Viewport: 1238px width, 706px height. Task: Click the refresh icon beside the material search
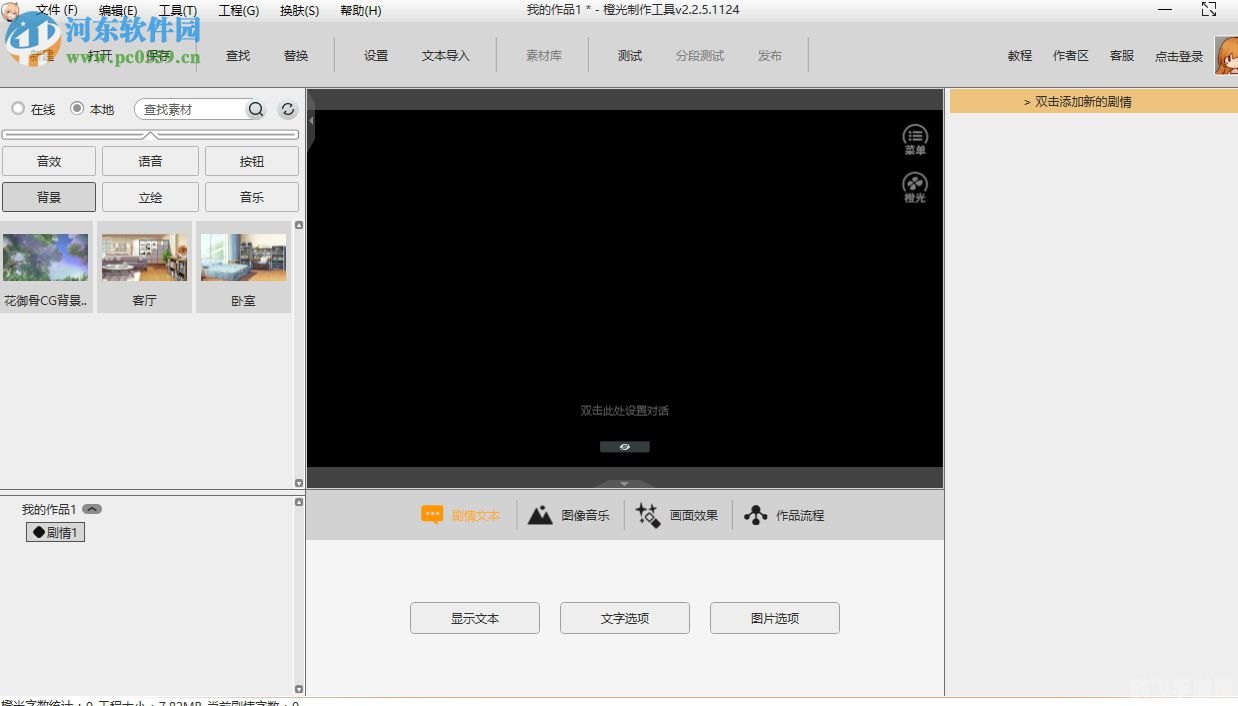tap(288, 109)
